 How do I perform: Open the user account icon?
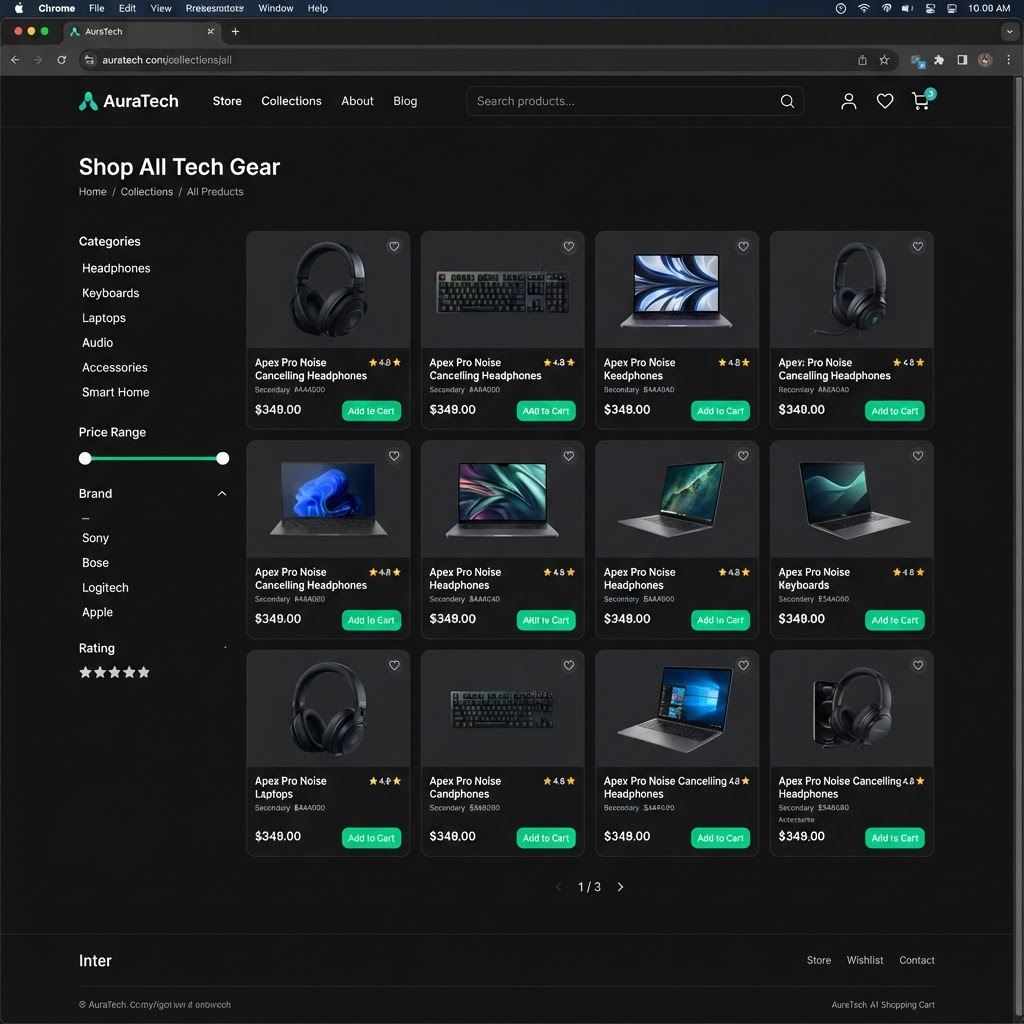(x=848, y=101)
